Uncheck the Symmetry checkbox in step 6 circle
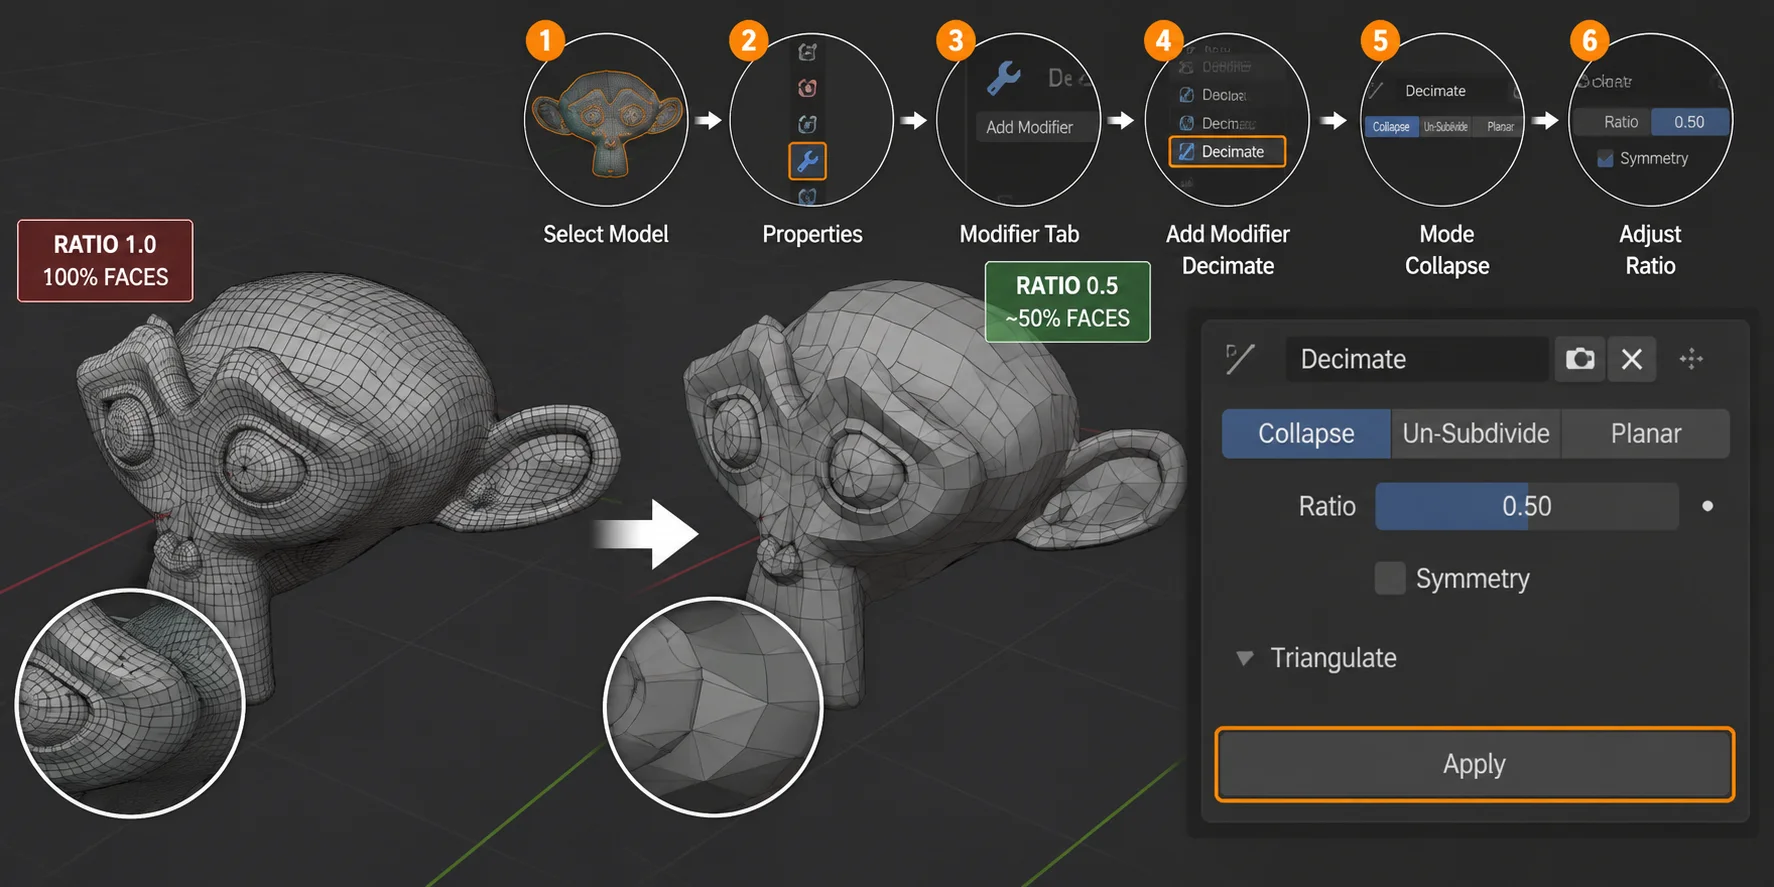 1605,159
